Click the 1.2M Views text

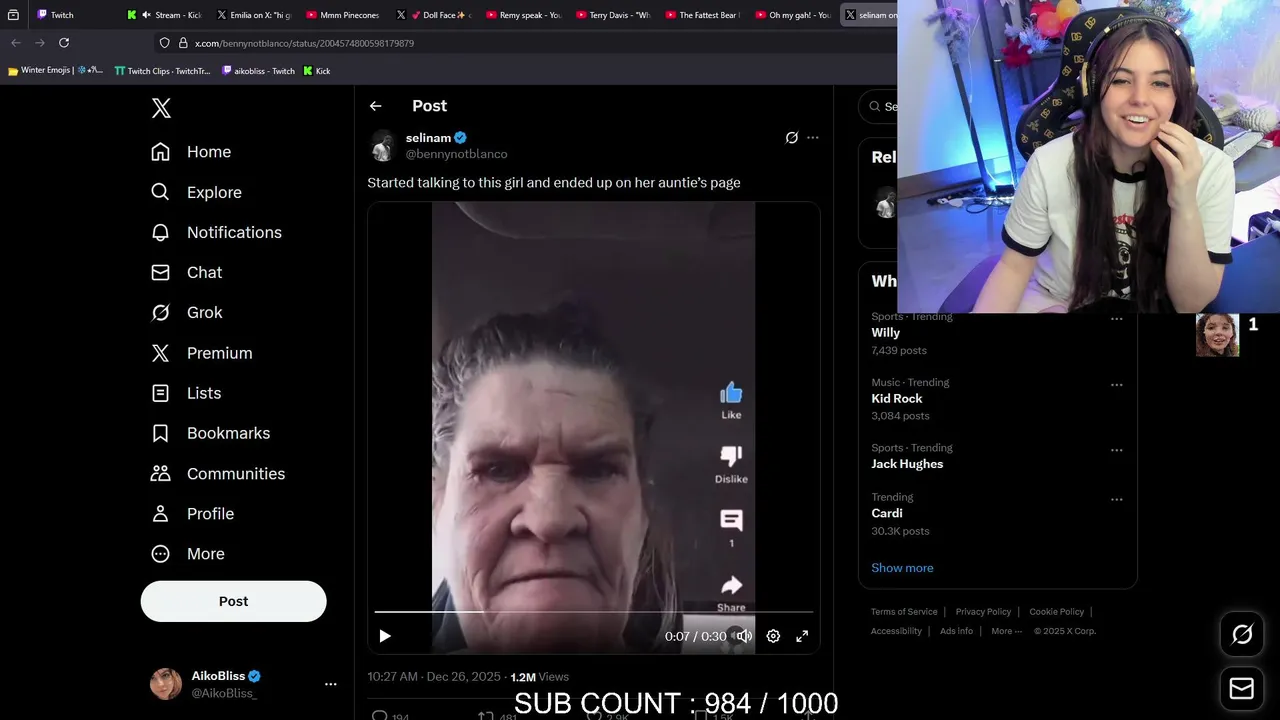[539, 677]
